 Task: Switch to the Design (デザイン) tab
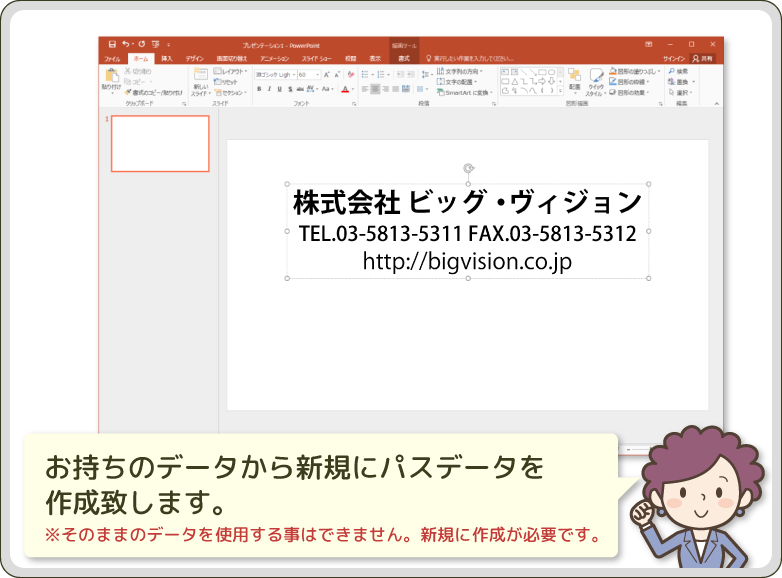click(x=195, y=59)
